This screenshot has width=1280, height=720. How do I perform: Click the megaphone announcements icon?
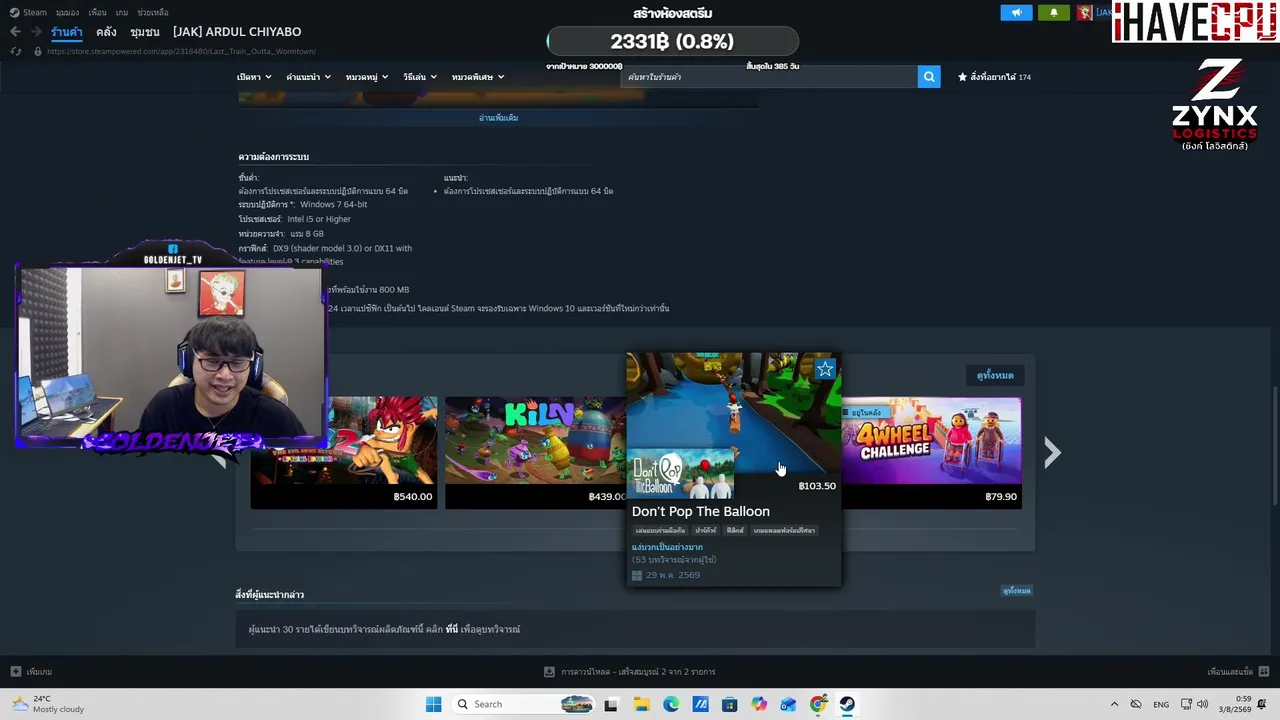tap(1016, 13)
